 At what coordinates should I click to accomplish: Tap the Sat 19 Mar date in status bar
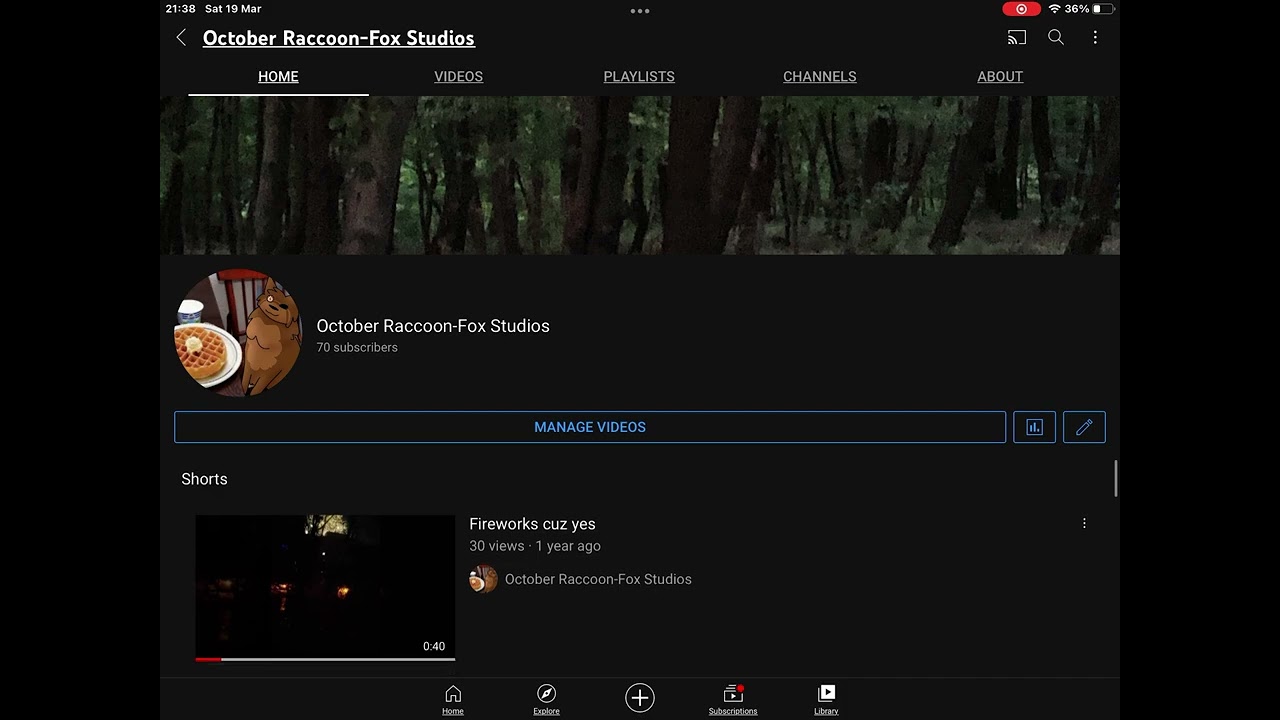233,9
